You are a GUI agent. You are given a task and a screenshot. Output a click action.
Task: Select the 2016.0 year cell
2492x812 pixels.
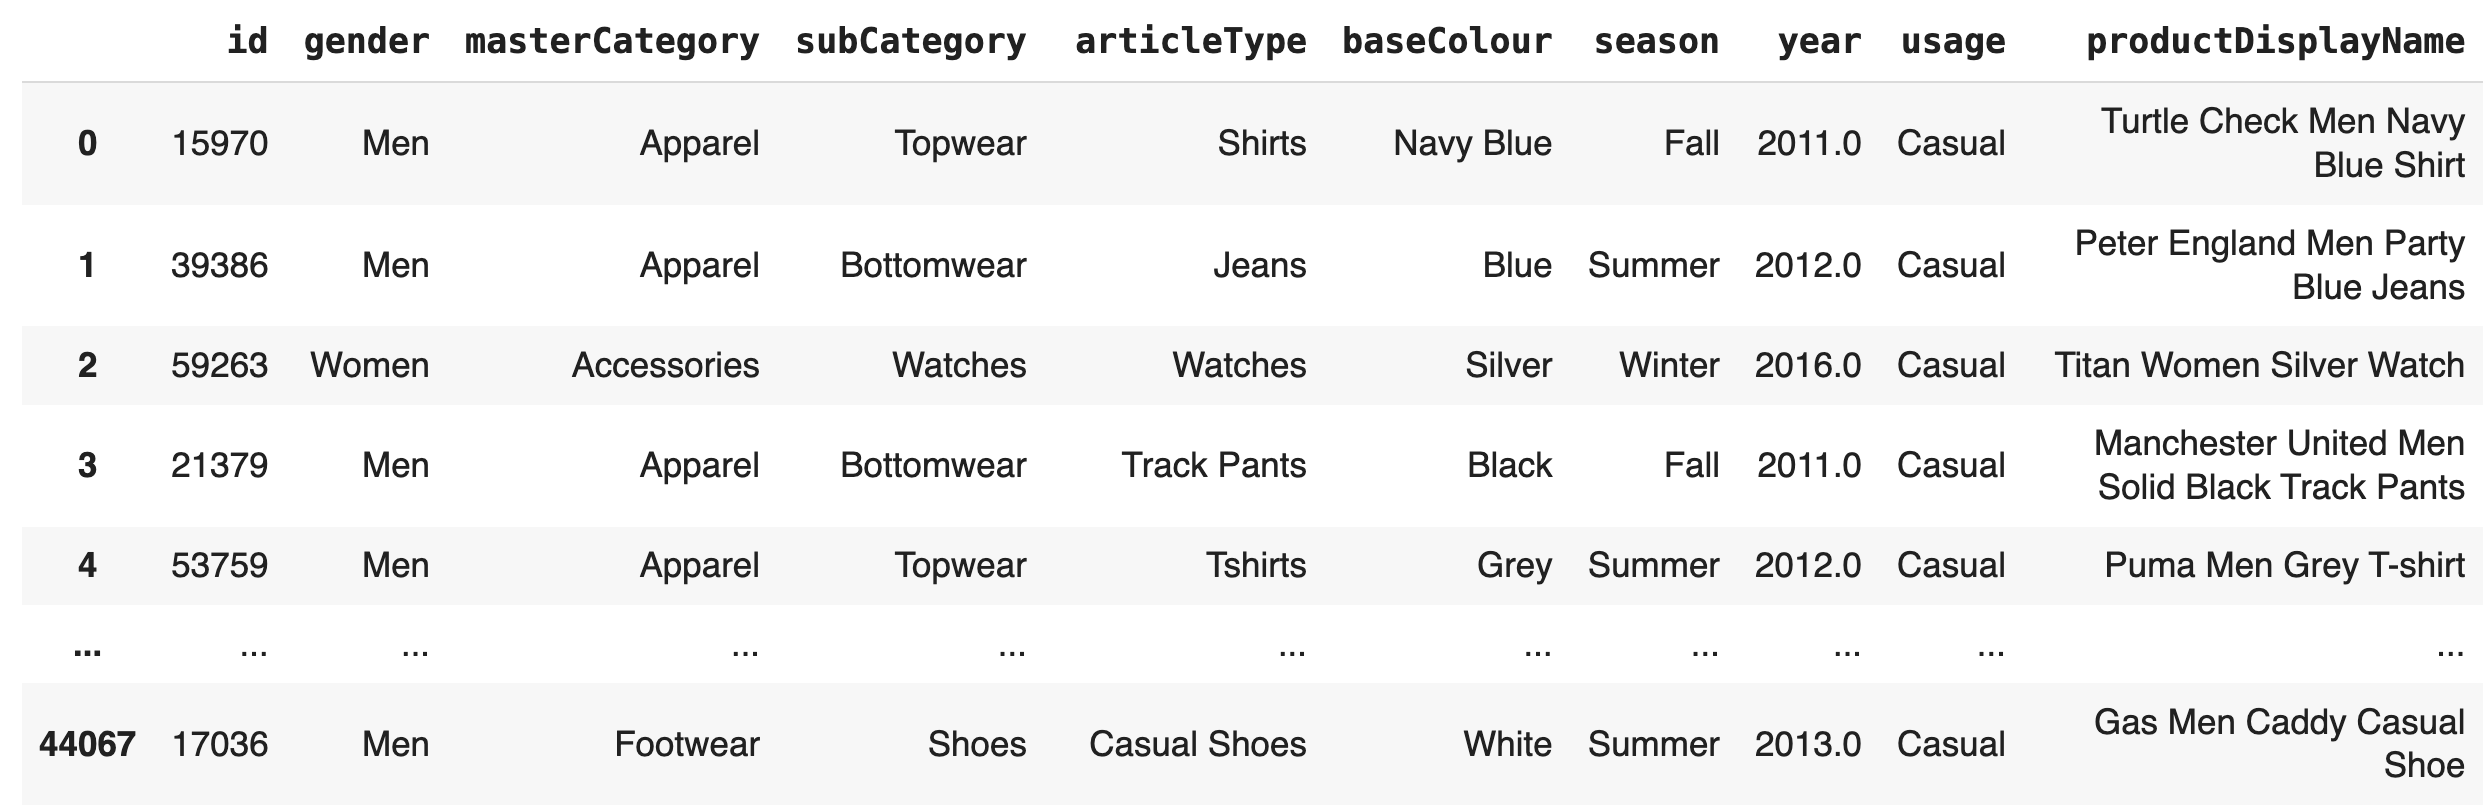(1808, 365)
